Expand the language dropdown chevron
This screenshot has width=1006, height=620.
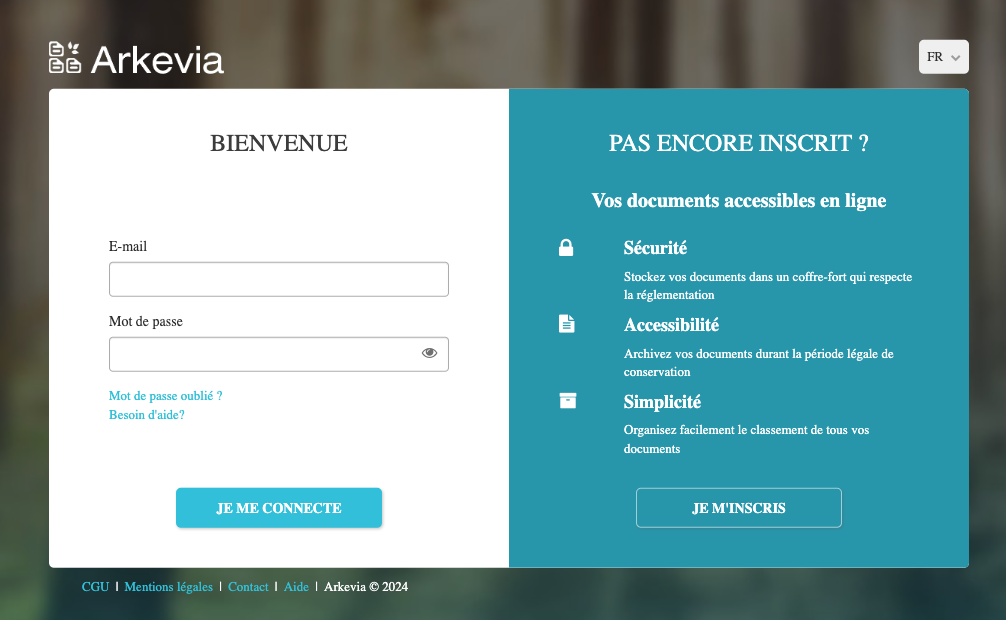(957, 57)
